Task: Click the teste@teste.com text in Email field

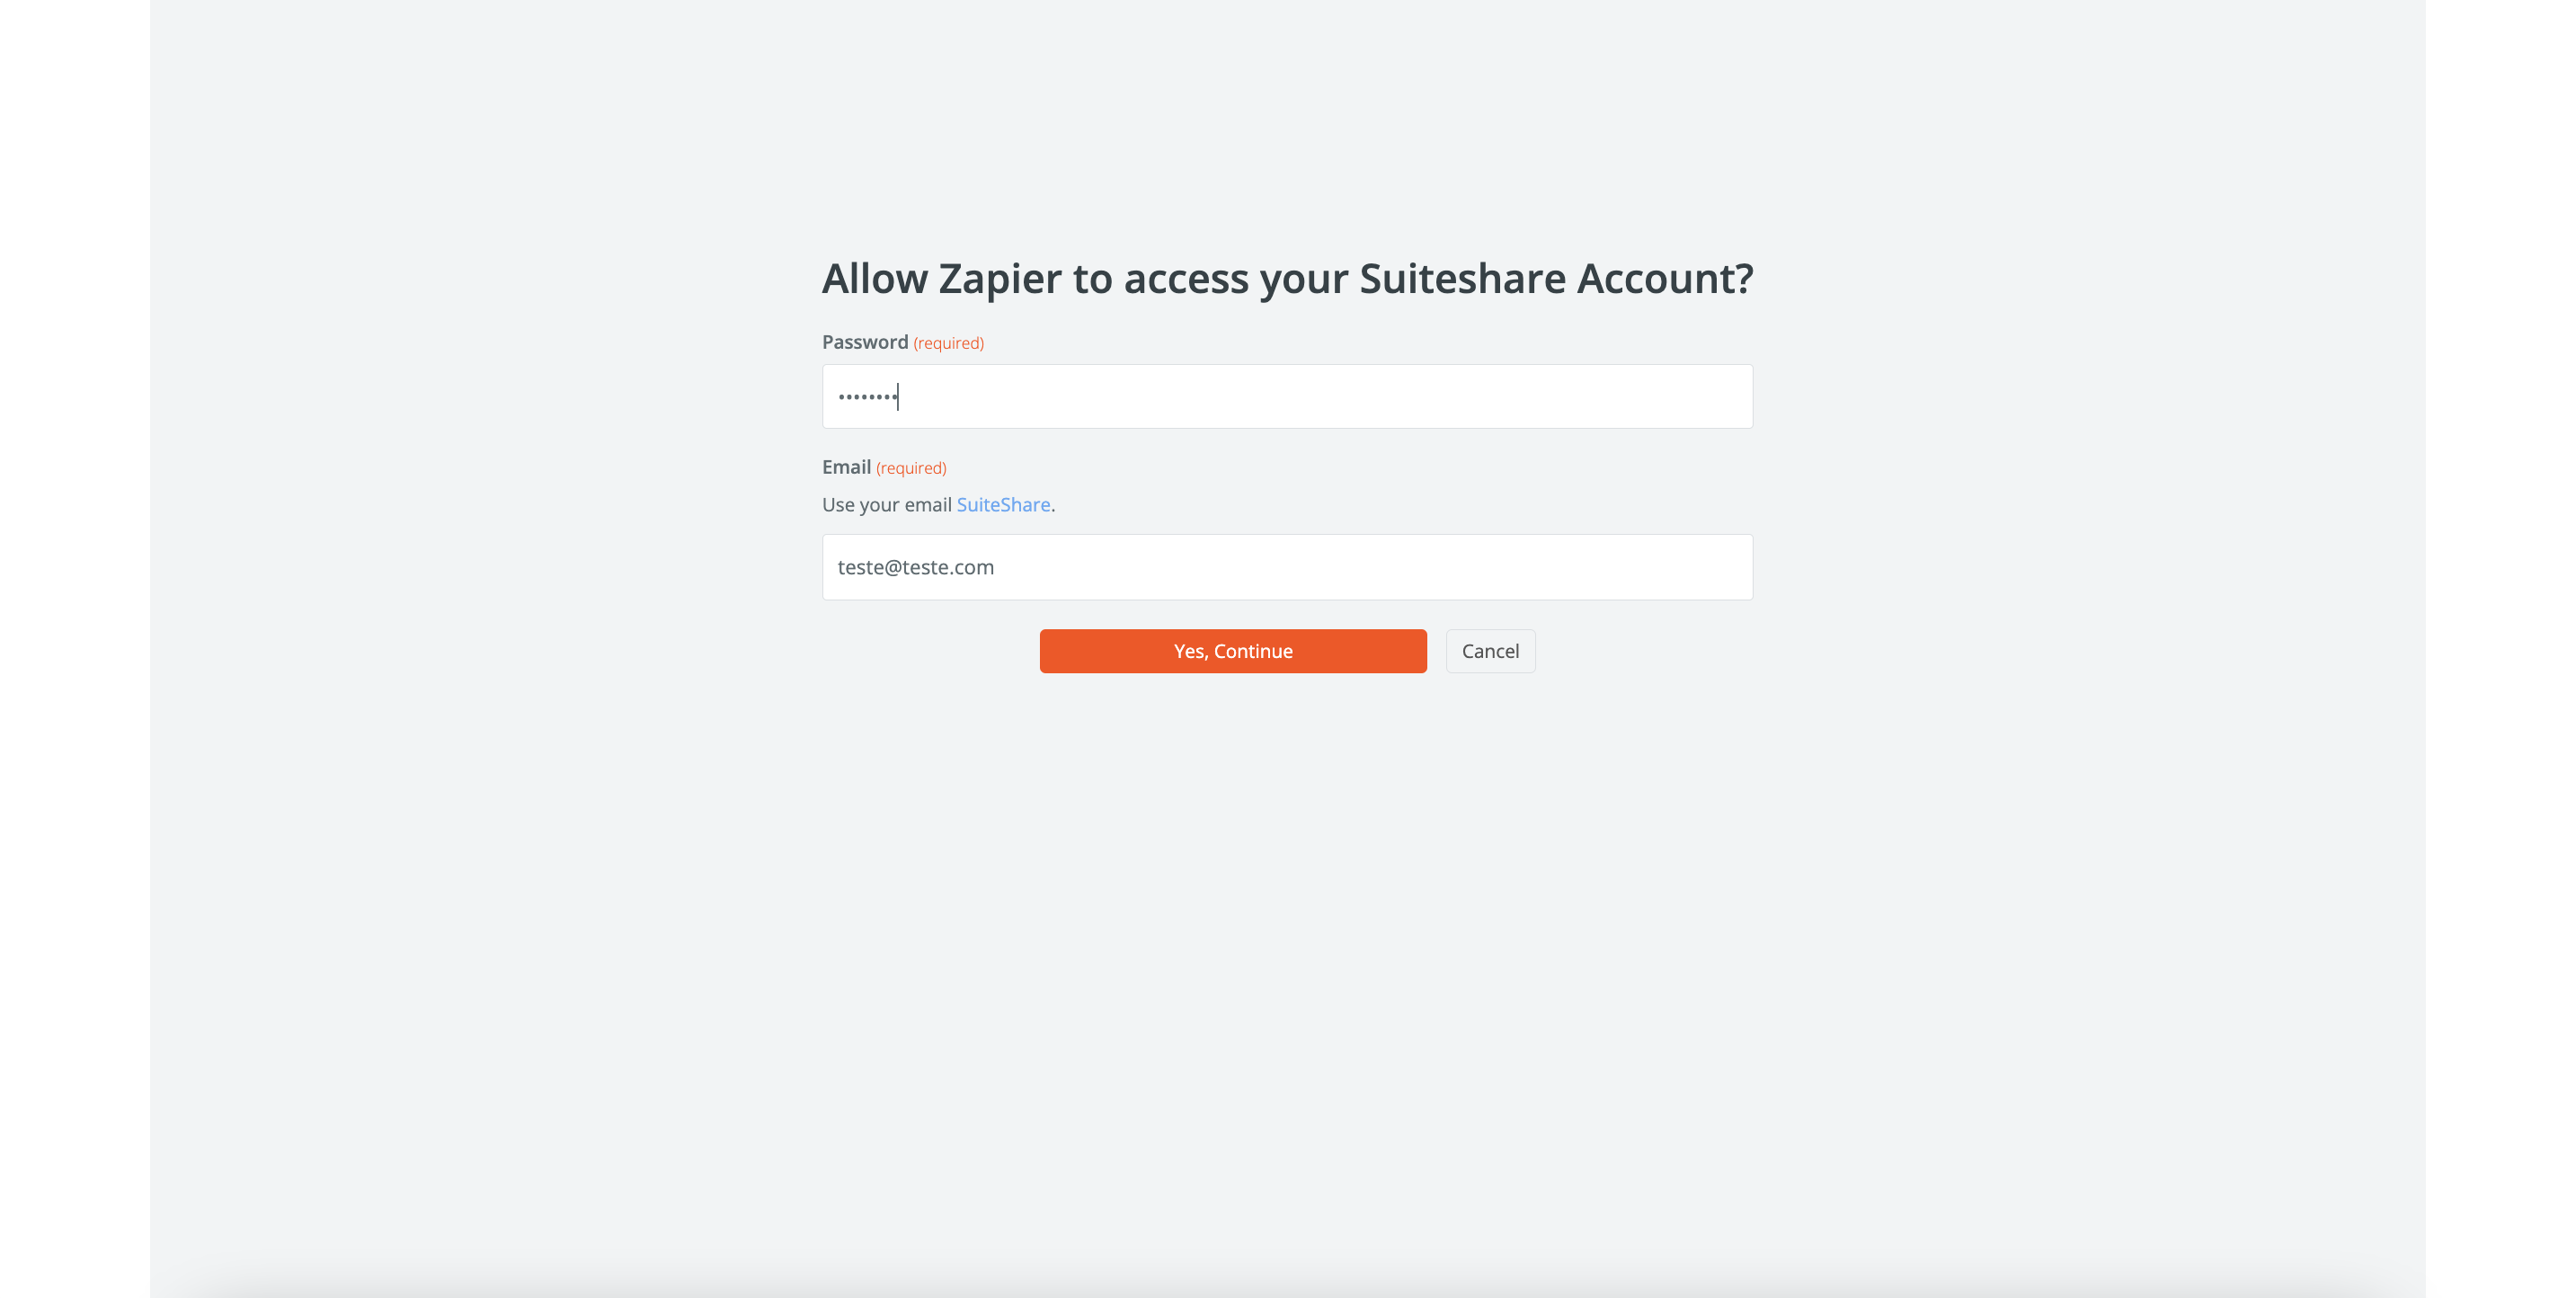Action: pos(915,567)
